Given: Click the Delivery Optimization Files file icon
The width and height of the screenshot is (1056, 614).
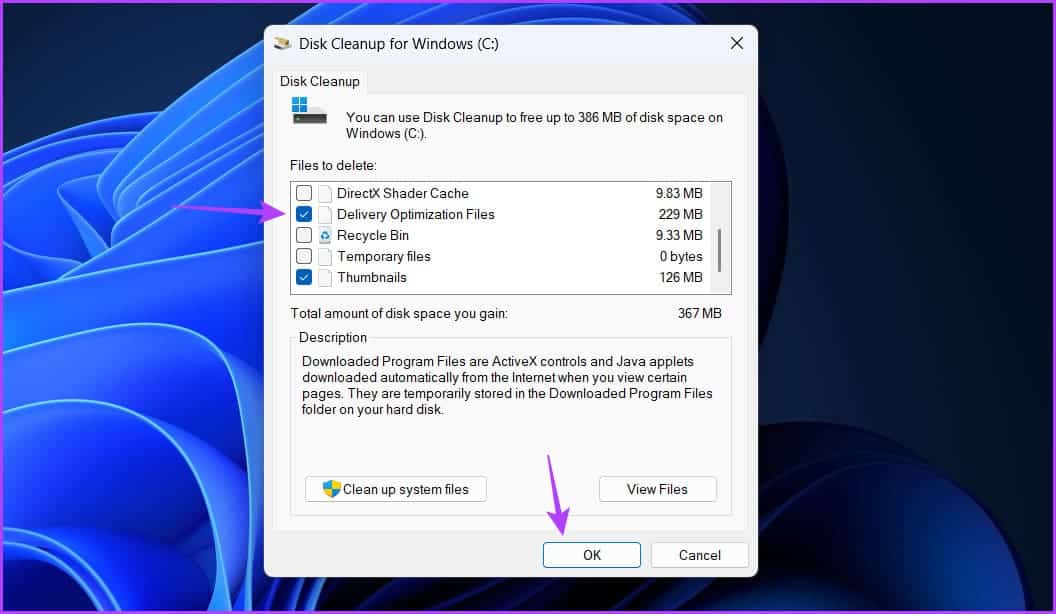Looking at the screenshot, I should coord(325,215).
